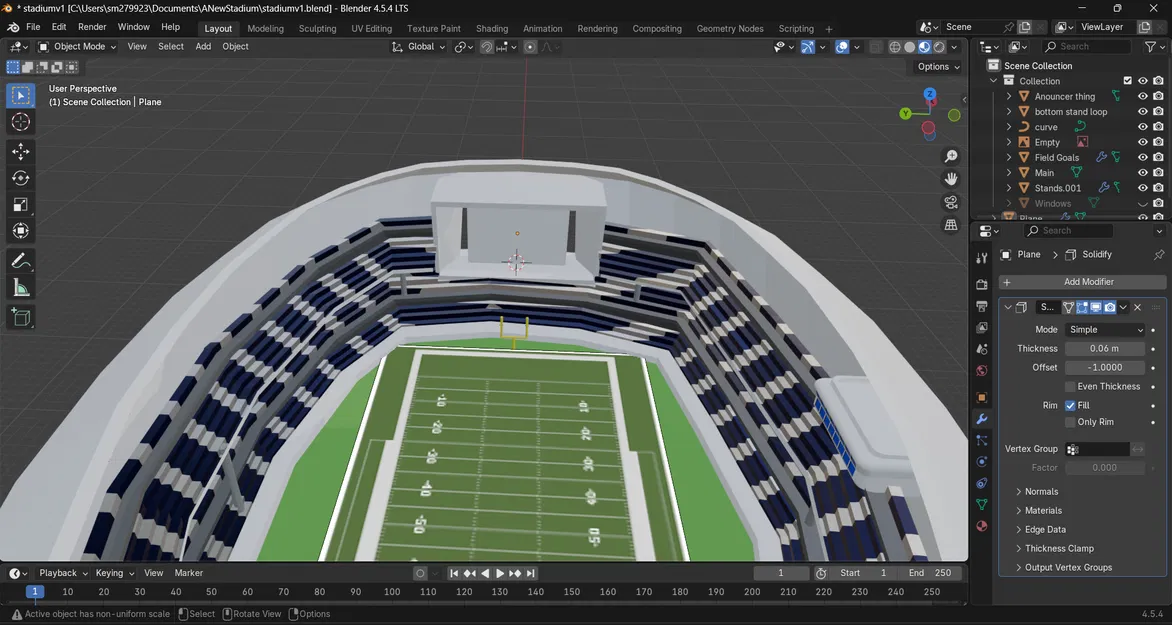Screen dimensions: 1172x625
Task: Toggle camera view icon in viewport
Action: pyautogui.click(x=951, y=202)
